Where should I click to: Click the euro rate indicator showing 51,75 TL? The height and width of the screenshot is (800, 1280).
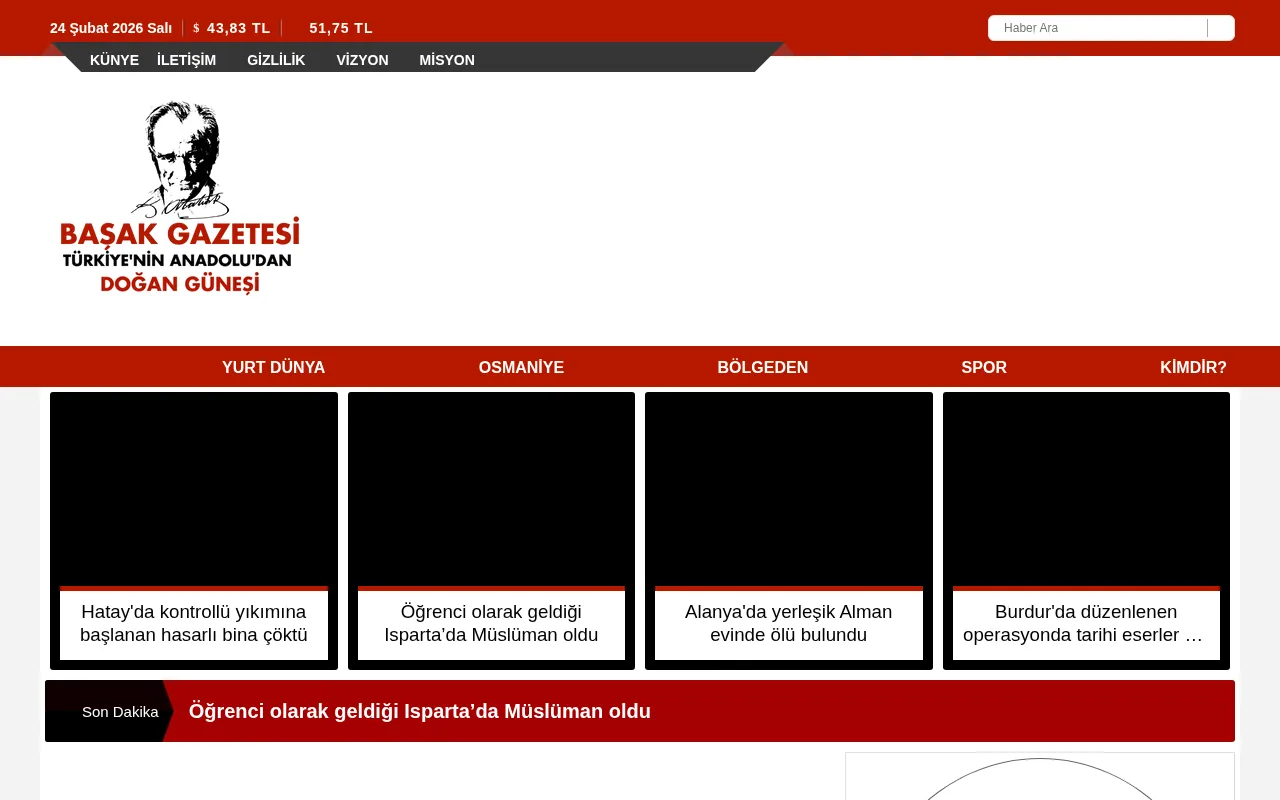click(340, 28)
